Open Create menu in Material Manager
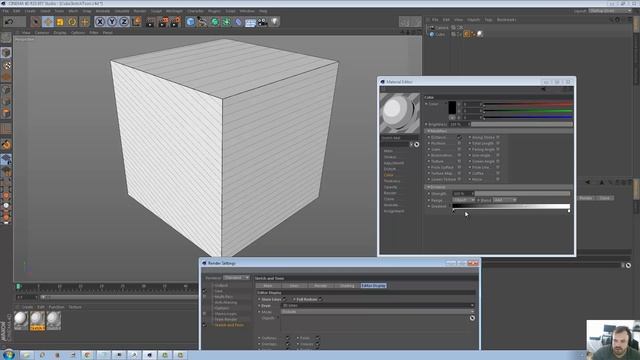Image resolution: width=640 pixels, height=360 pixels. [27, 307]
